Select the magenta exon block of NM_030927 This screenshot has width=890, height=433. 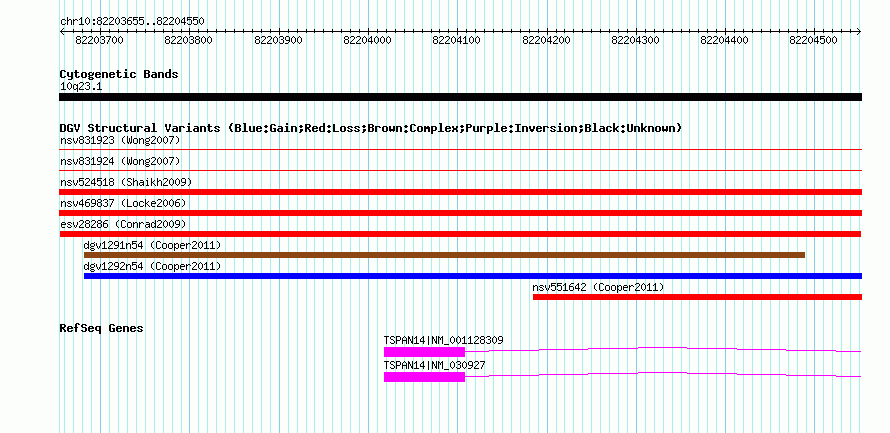click(425, 377)
